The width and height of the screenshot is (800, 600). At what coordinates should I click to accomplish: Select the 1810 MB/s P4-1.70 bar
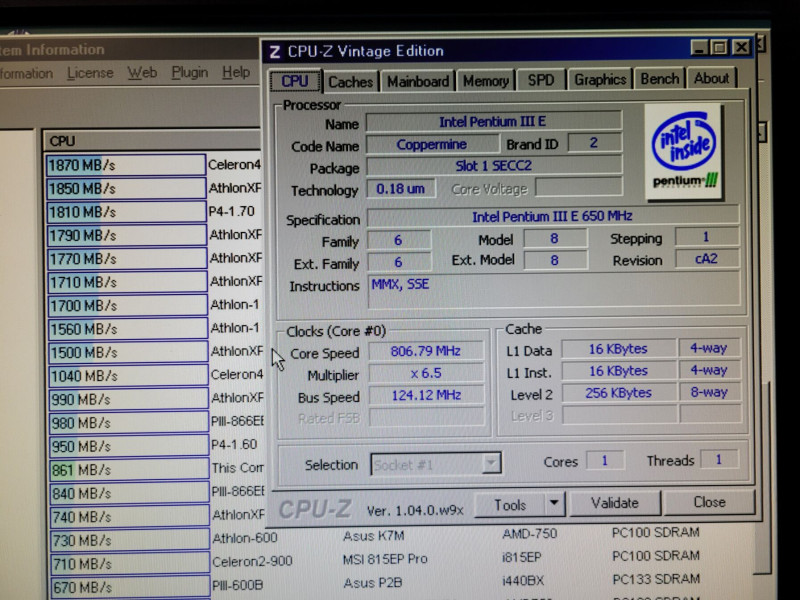pyautogui.click(x=127, y=212)
